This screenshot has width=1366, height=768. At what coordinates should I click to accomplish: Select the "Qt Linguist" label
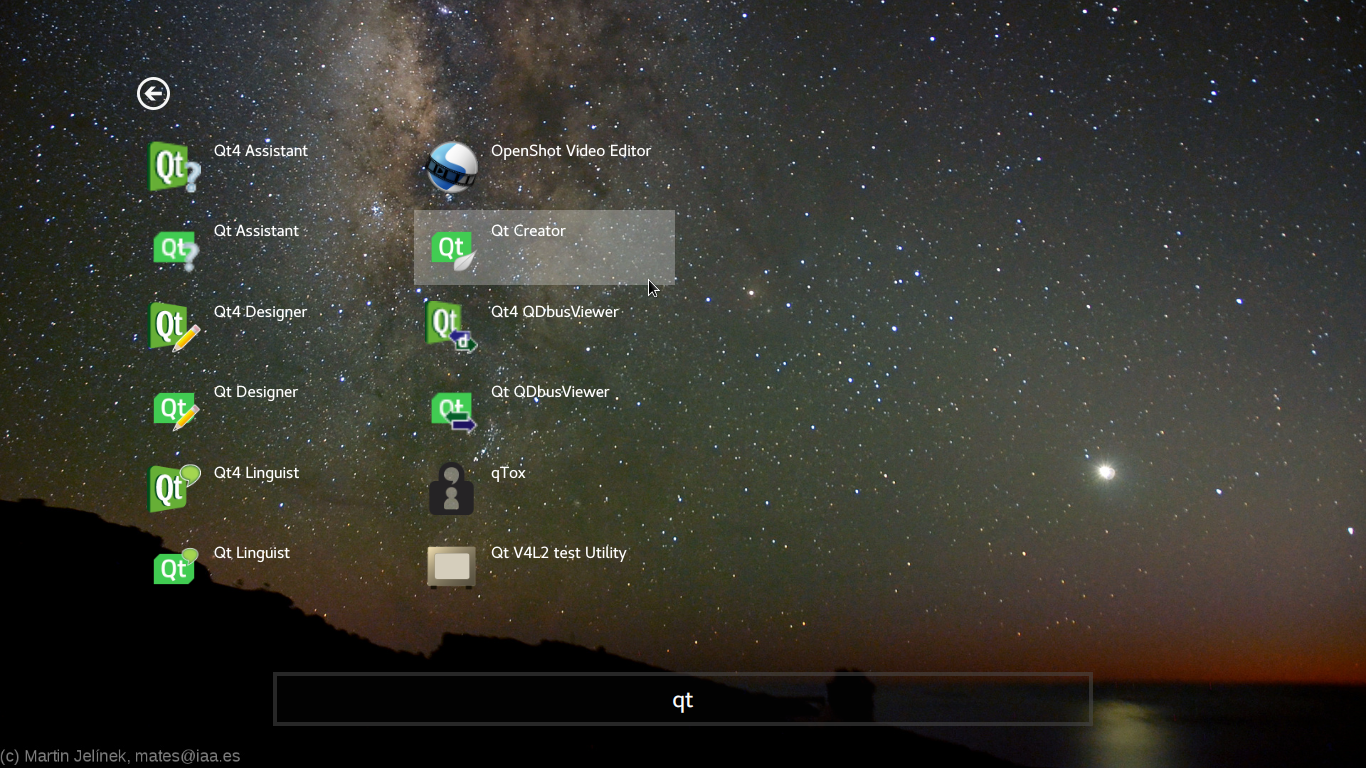[x=252, y=553]
